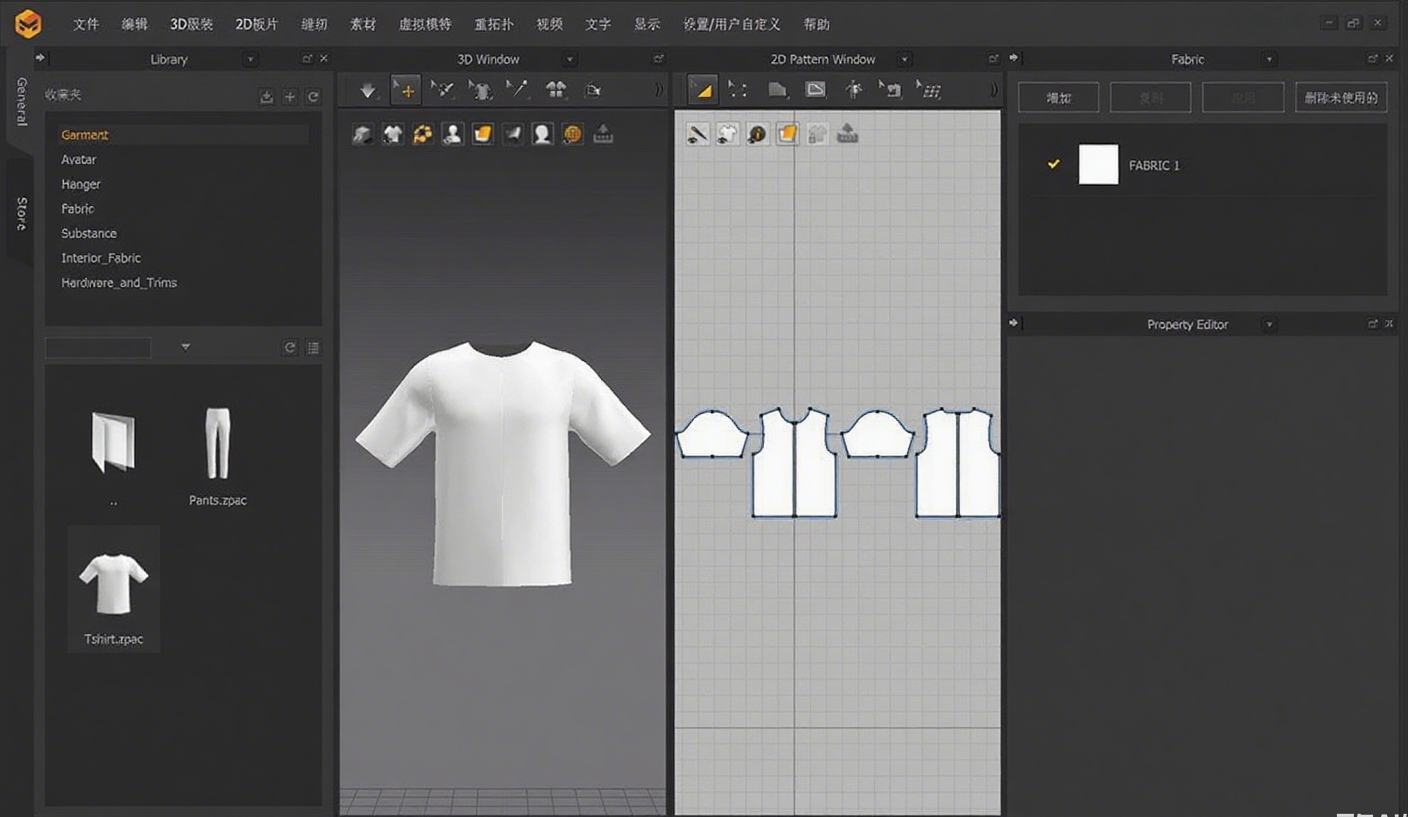This screenshot has width=1408, height=817.
Task: Open the 3D服装 menu
Action: click(x=191, y=24)
